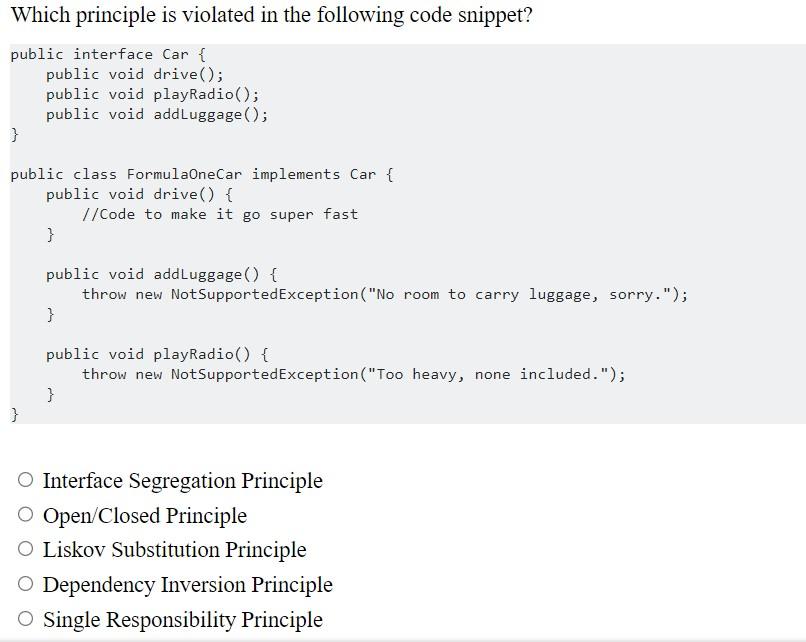806x642 pixels.
Task: Click the Dependency Inversion Principle label text
Action: click(186, 585)
